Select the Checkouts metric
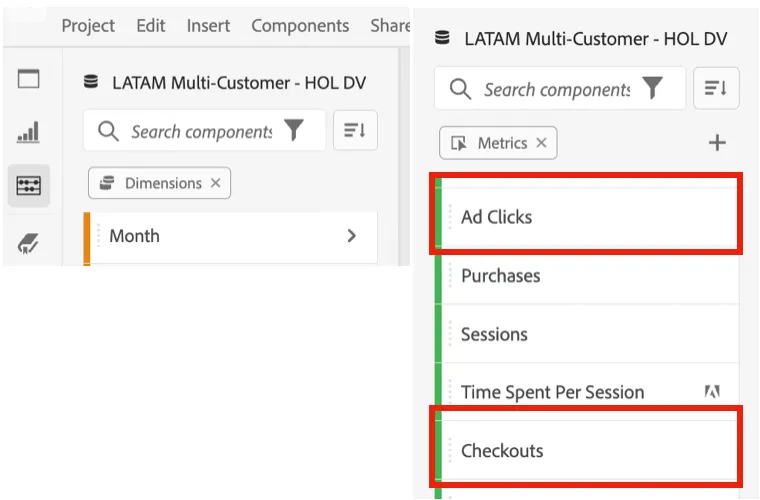The width and height of the screenshot is (760, 500). click(x=587, y=451)
